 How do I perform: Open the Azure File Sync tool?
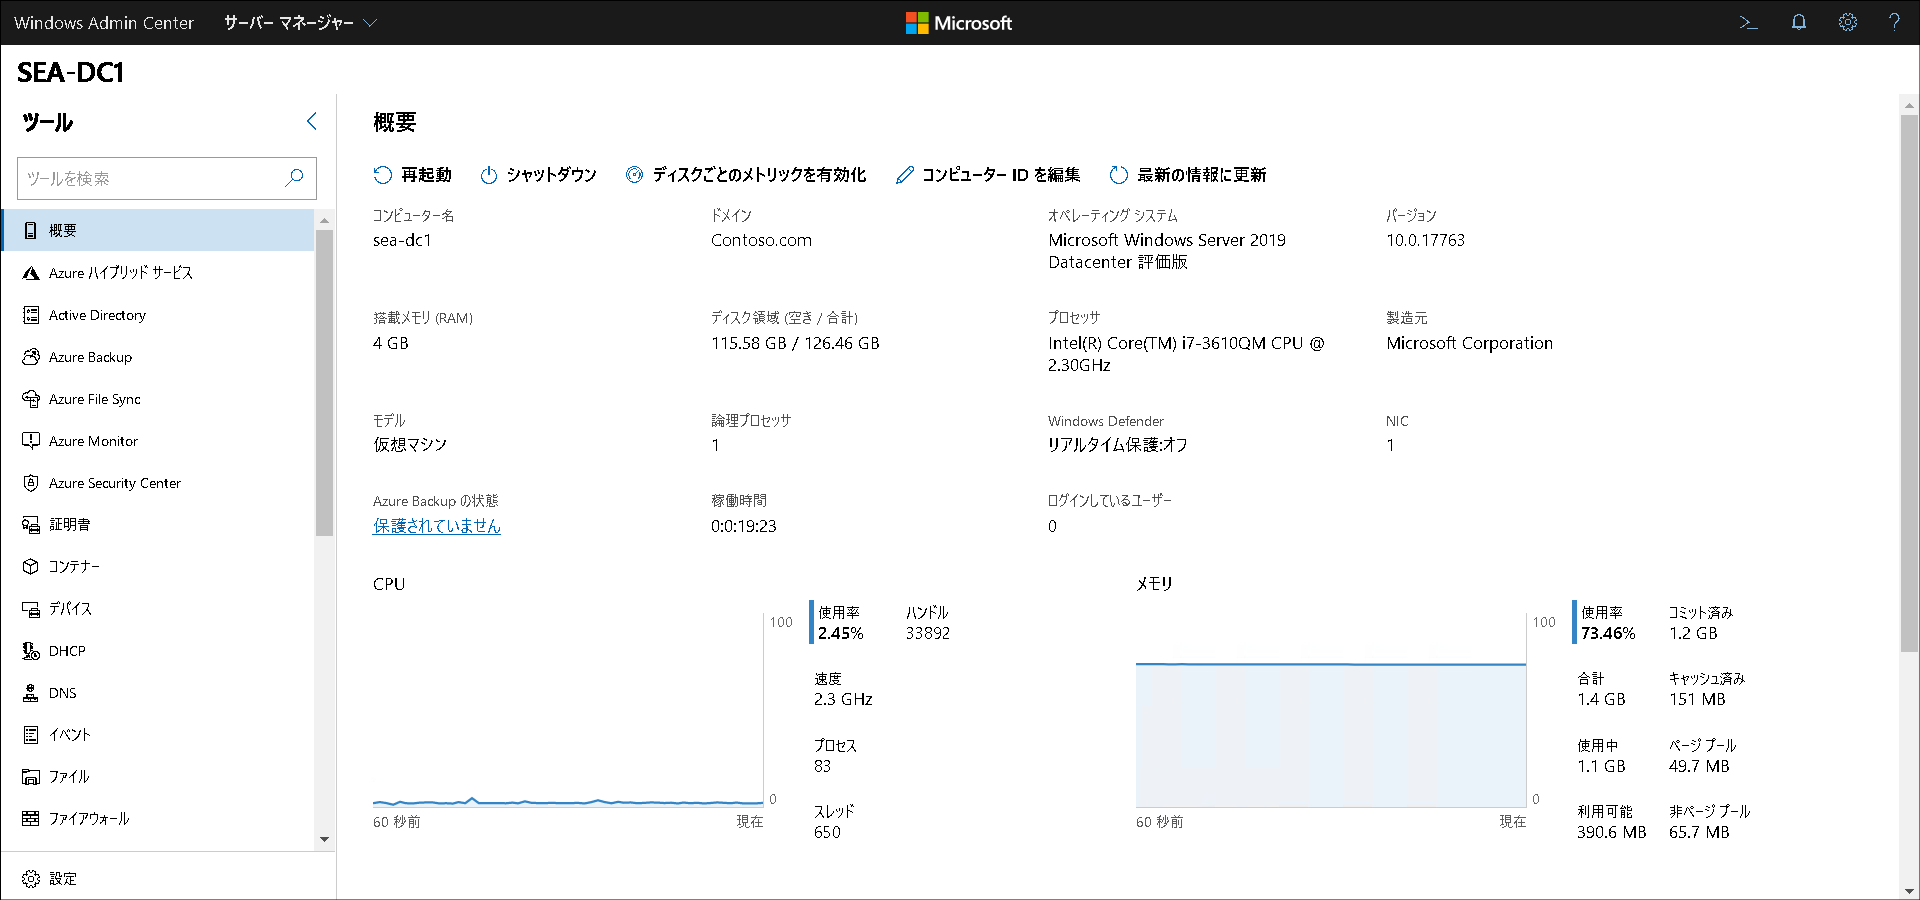click(94, 398)
